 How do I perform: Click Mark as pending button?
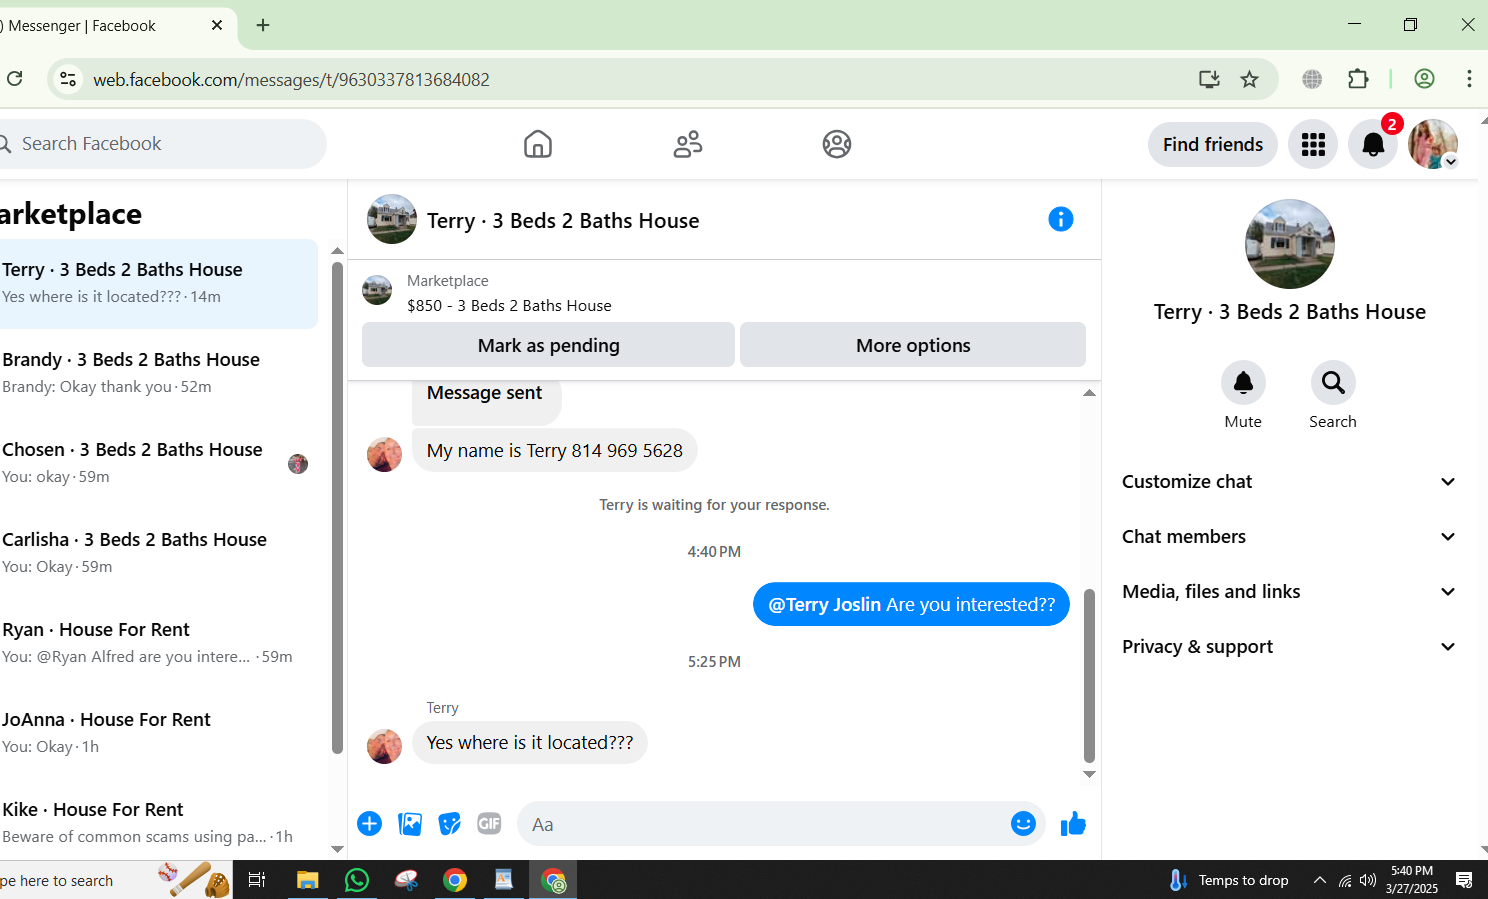click(x=548, y=345)
